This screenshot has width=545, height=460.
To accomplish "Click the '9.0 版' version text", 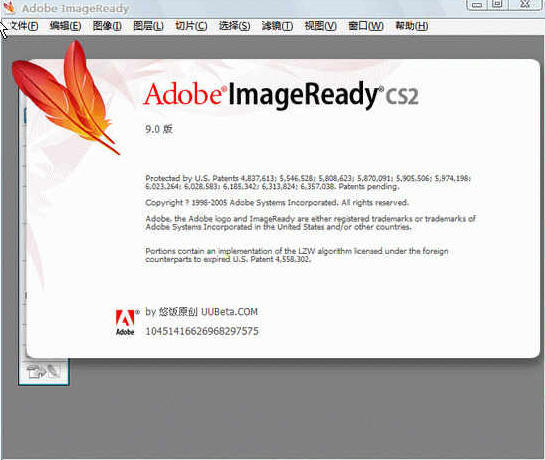I will pyautogui.click(x=159, y=129).
